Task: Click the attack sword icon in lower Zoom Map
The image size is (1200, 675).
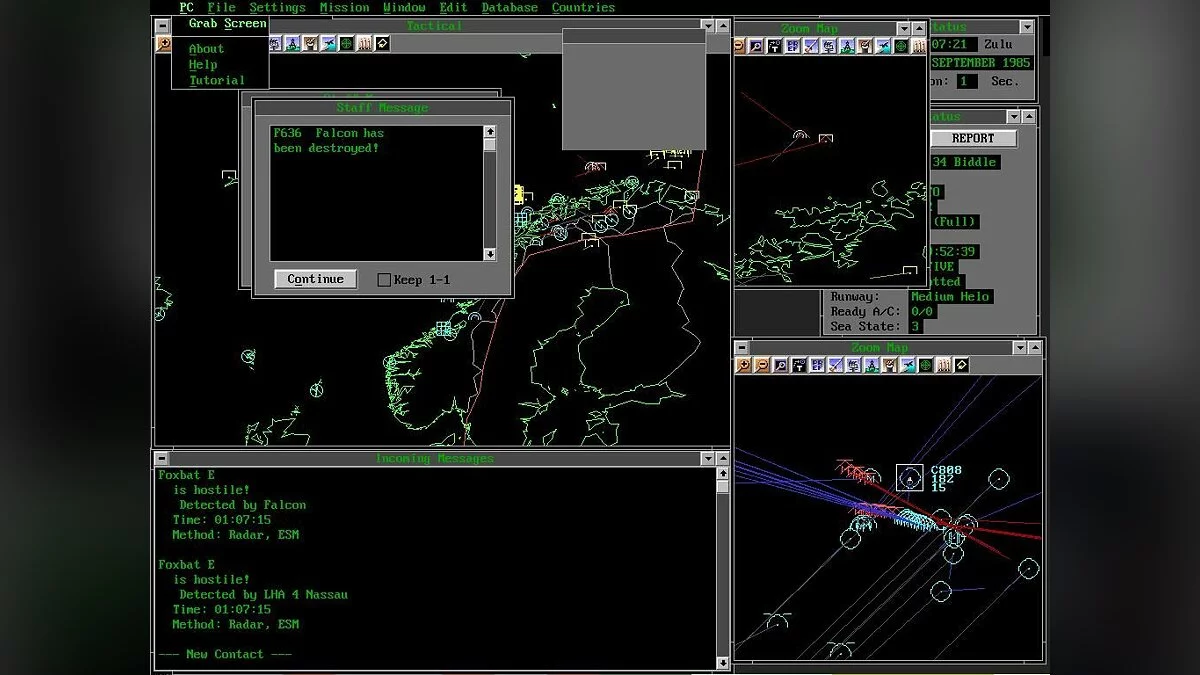Action: (x=835, y=365)
